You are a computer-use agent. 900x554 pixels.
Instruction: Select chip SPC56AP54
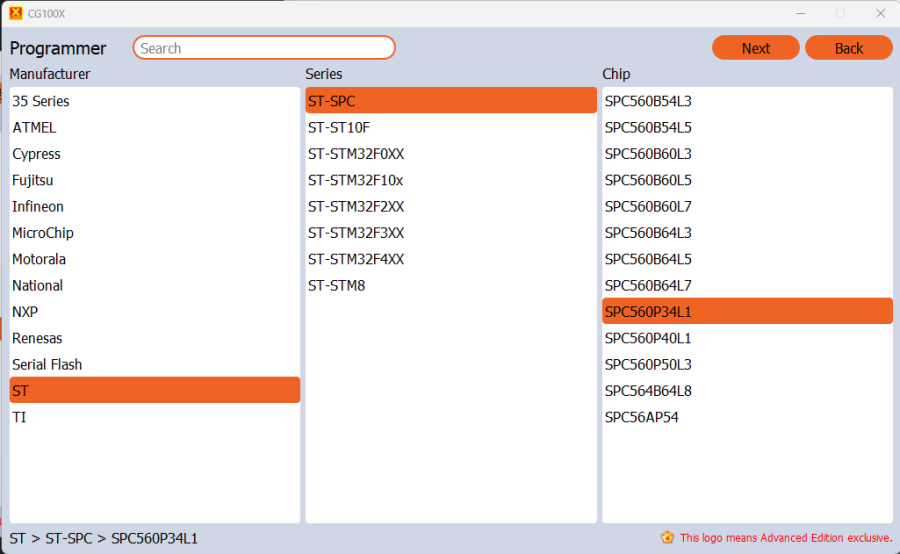[x=641, y=417]
